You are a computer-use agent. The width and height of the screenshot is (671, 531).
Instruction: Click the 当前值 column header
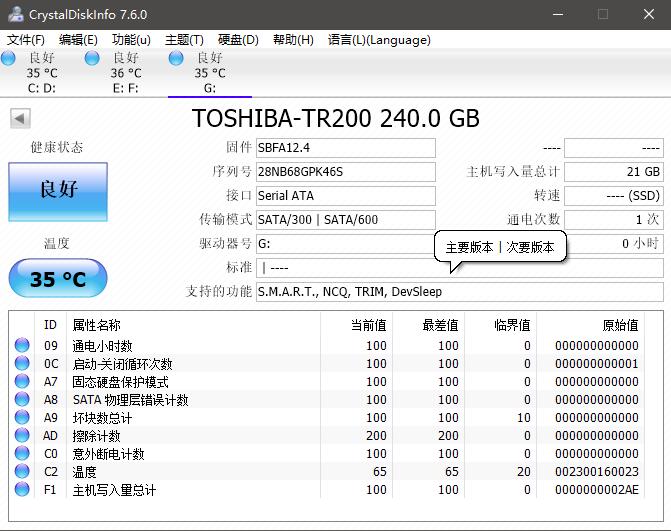(x=356, y=325)
